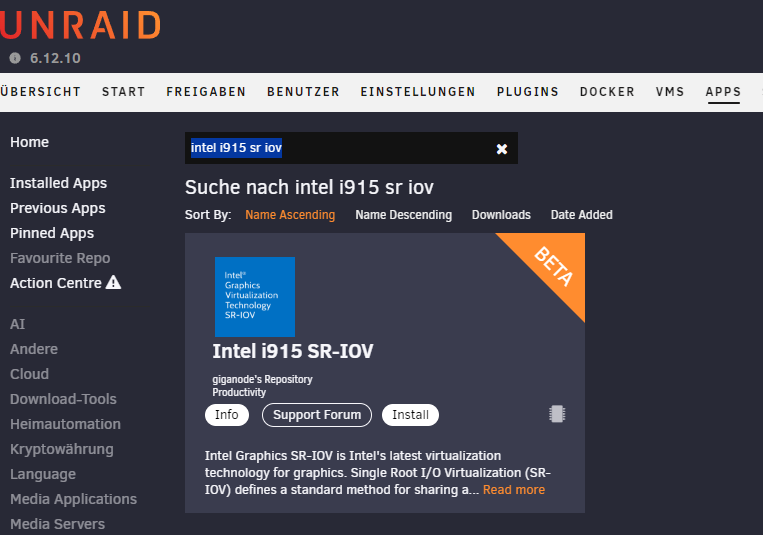Open the Intel Graphics SR-IOV app thumbnail
763x535 pixels.
tap(255, 297)
